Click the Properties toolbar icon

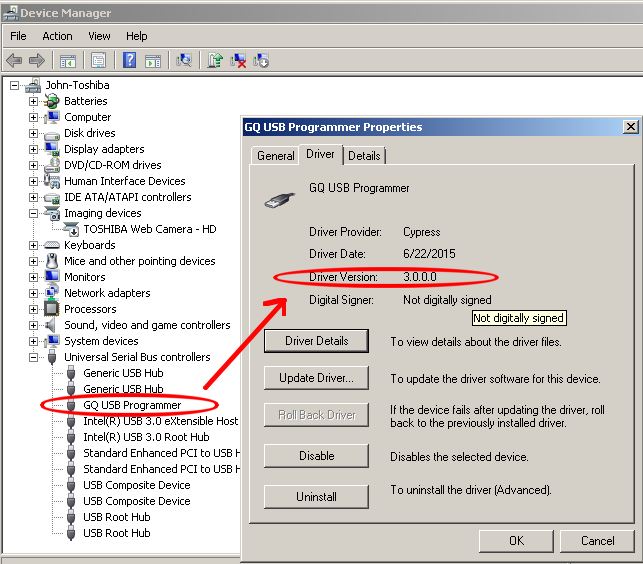98,60
